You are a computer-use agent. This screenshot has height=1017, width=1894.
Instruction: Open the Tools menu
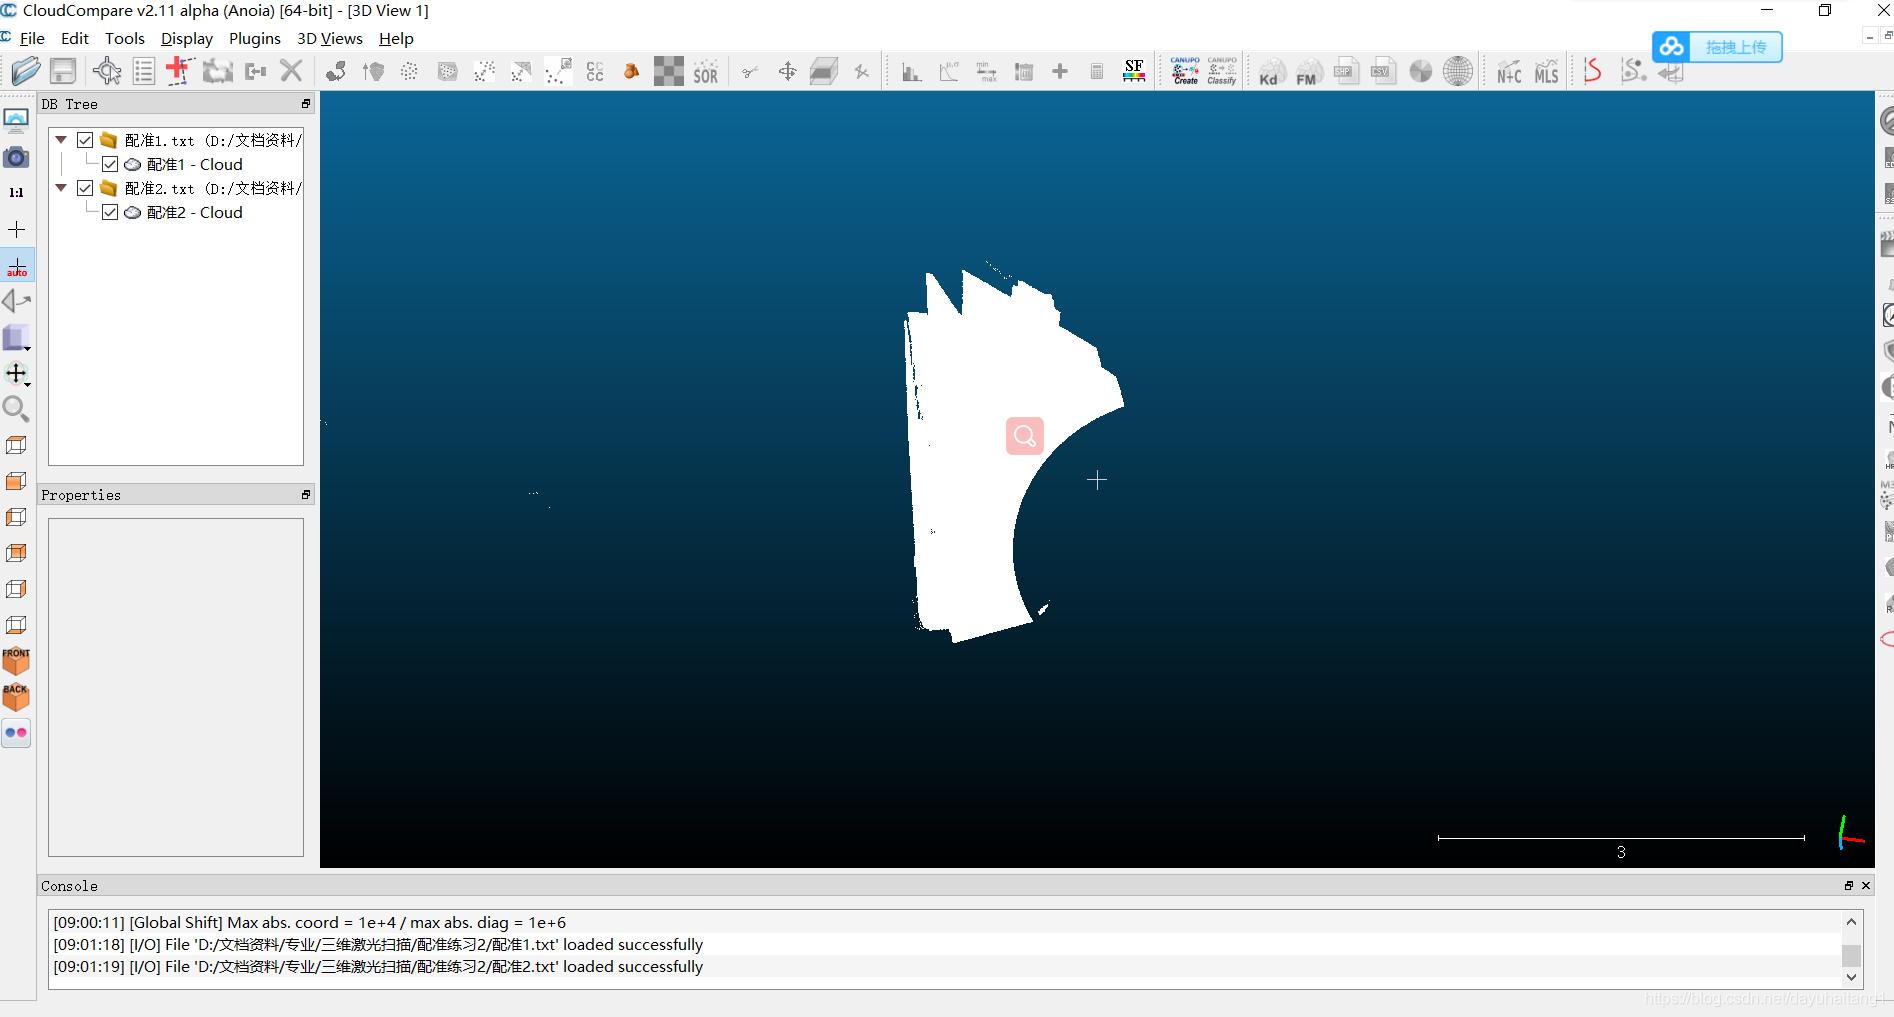pos(125,38)
